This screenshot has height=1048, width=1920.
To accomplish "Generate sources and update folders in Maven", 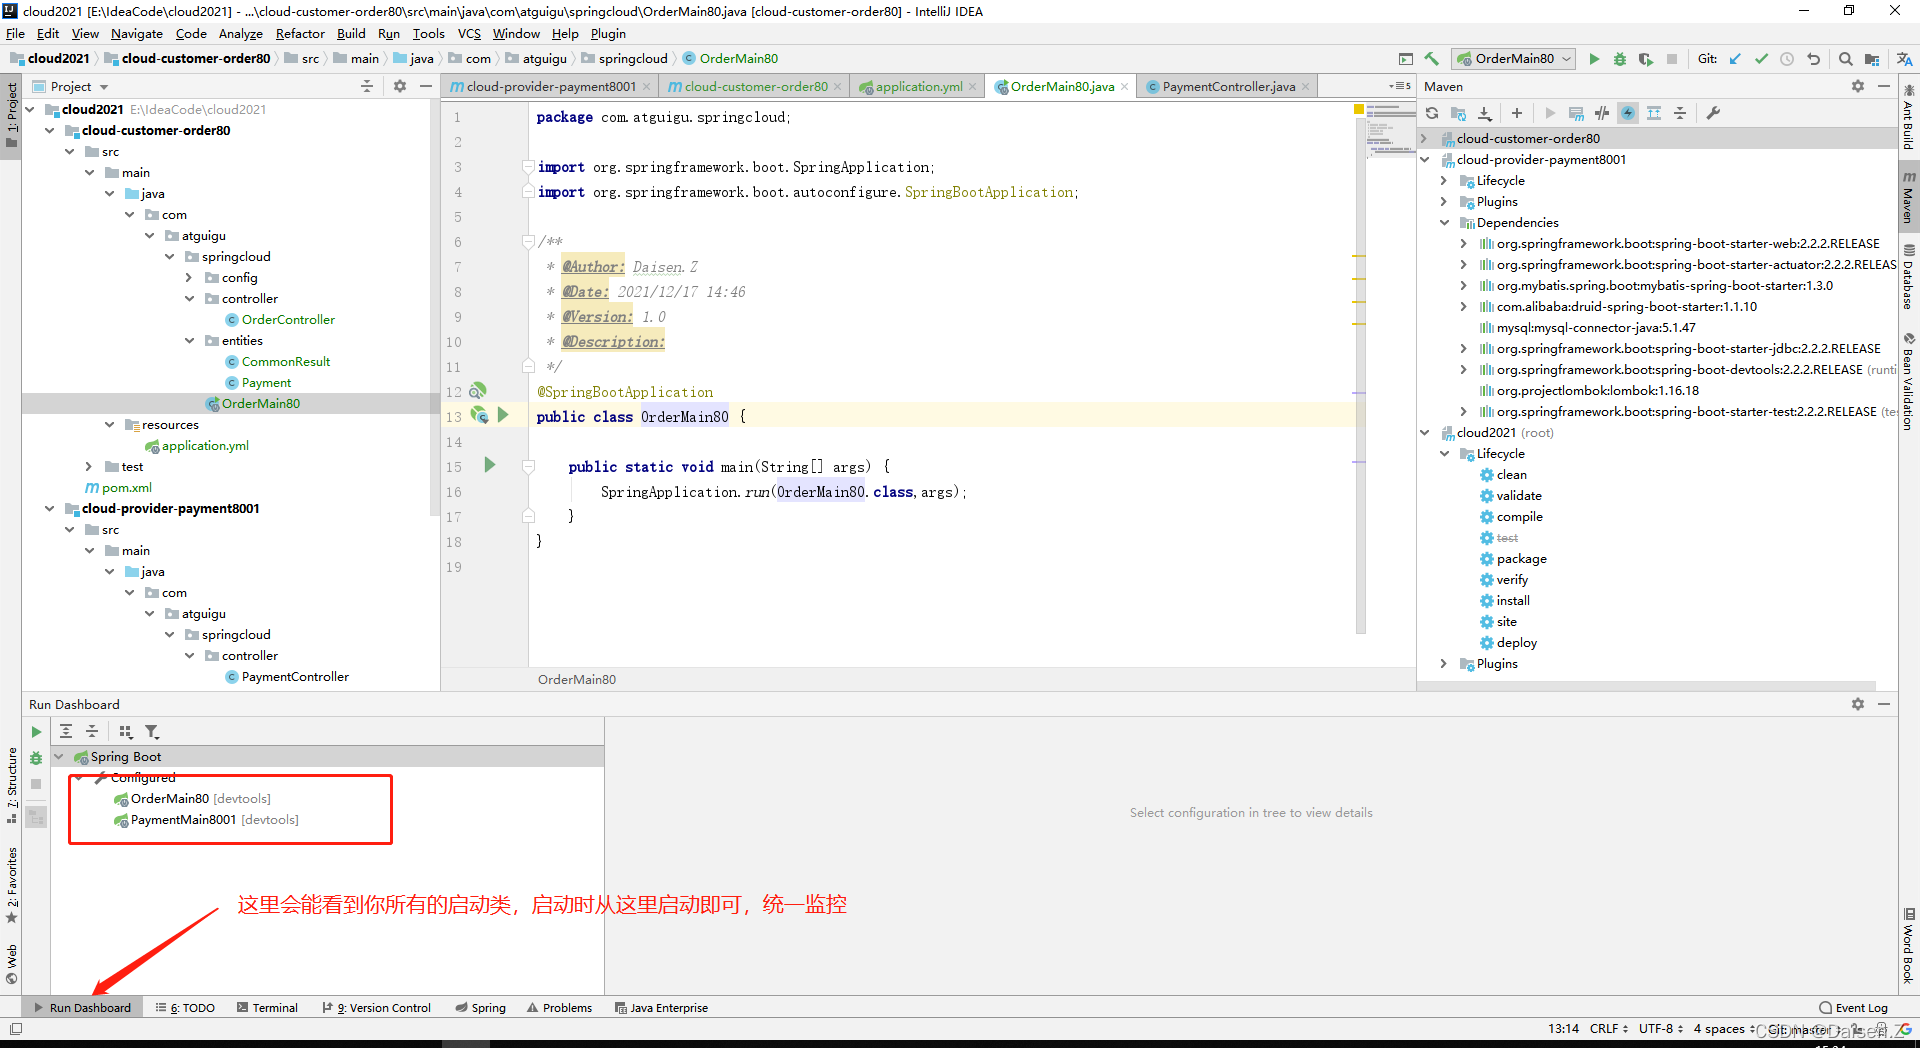I will click(x=1458, y=113).
